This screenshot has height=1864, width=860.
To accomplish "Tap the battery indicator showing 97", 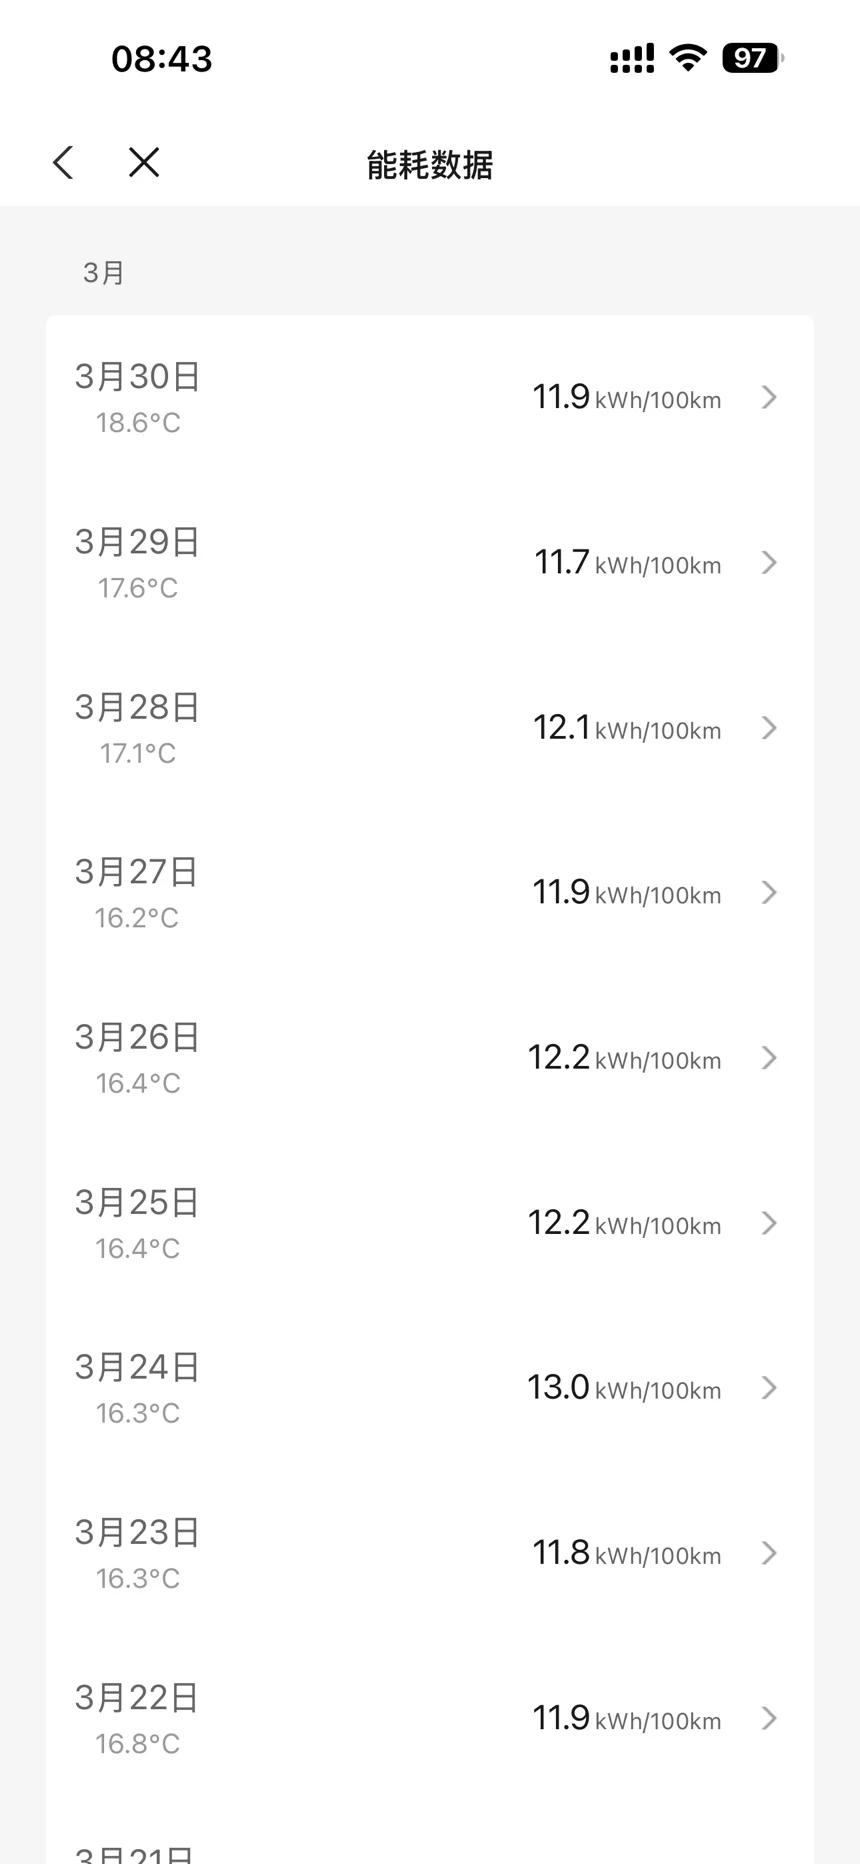I will (752, 58).
